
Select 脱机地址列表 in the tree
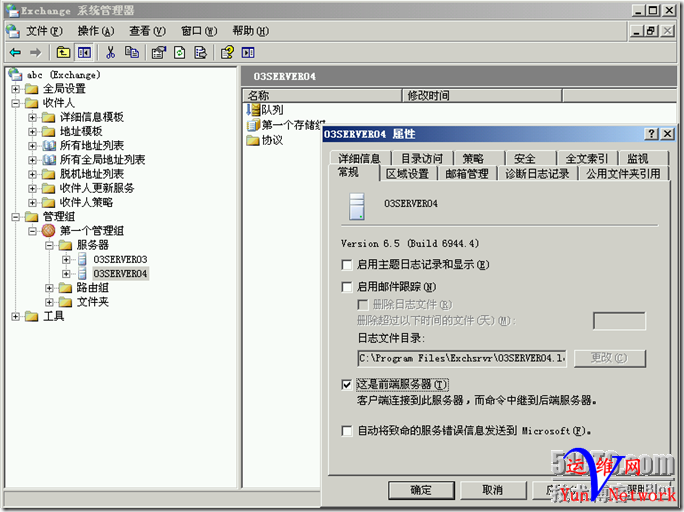pos(92,174)
